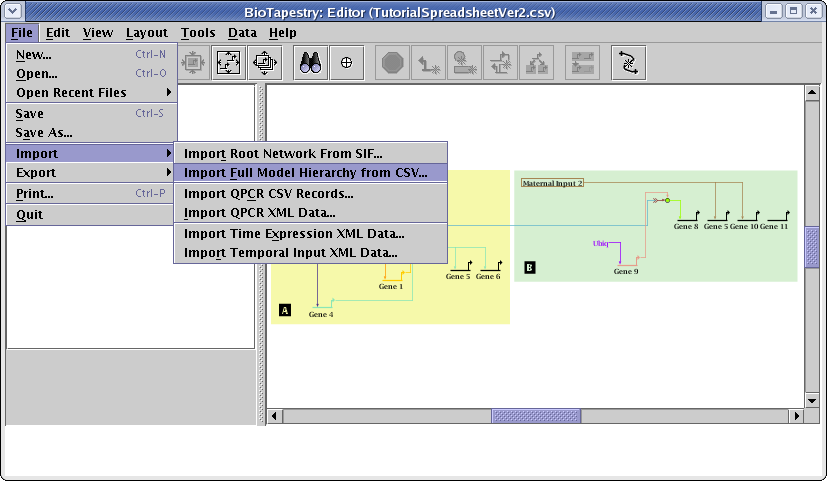Click the octagon stop icon
The image size is (827, 481).
coord(392,62)
